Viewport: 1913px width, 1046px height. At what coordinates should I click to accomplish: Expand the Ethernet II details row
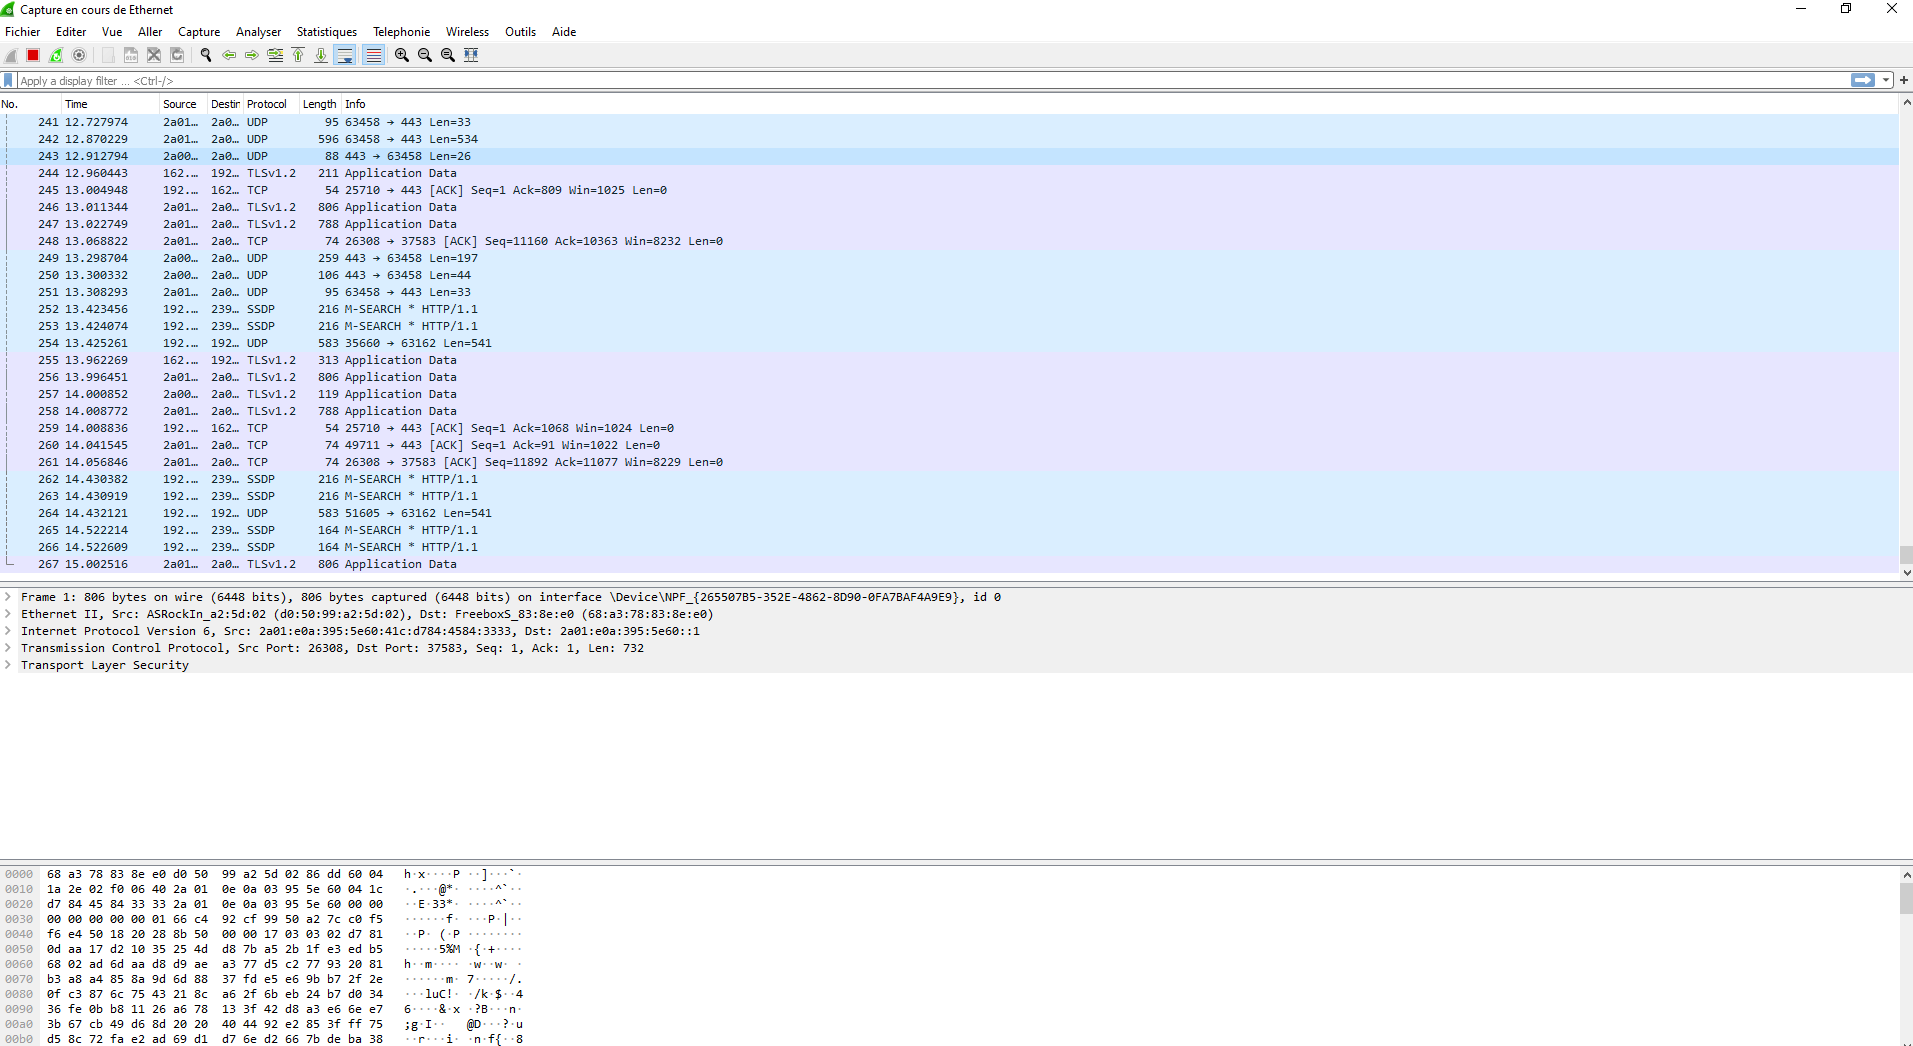pos(8,614)
